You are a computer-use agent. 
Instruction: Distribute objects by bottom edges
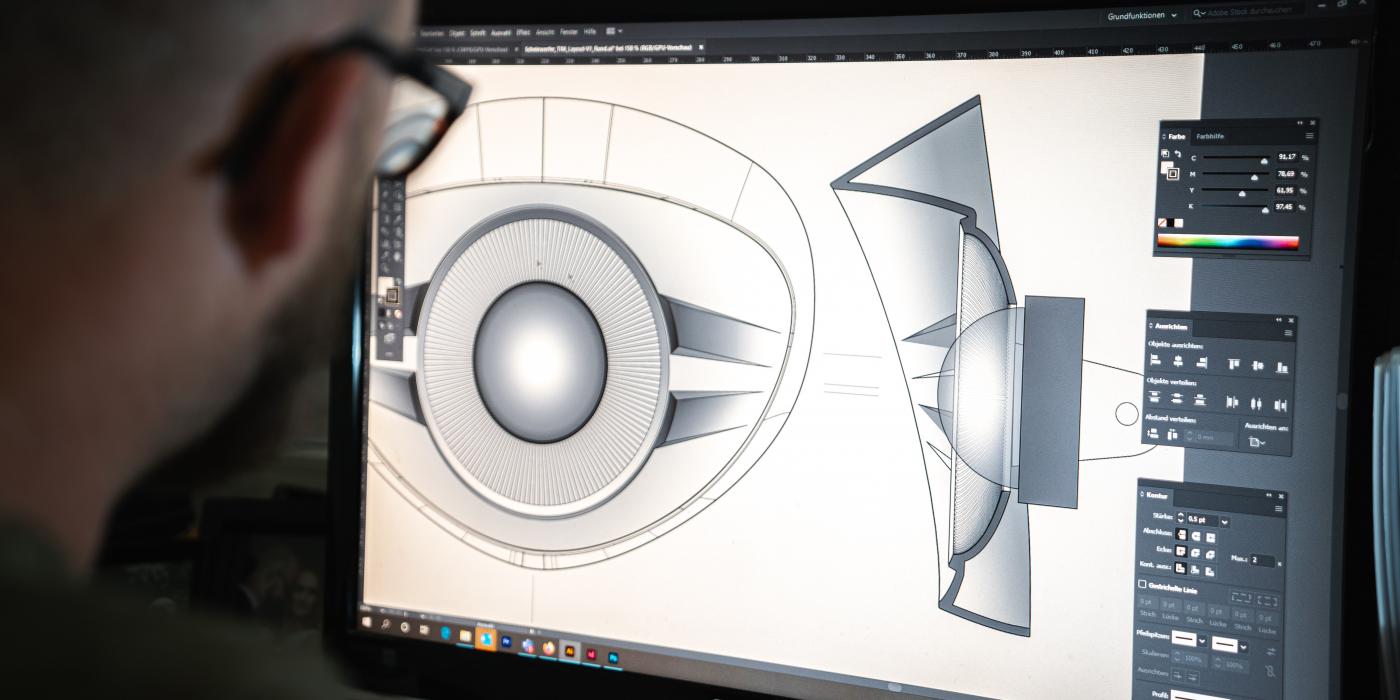1200,400
